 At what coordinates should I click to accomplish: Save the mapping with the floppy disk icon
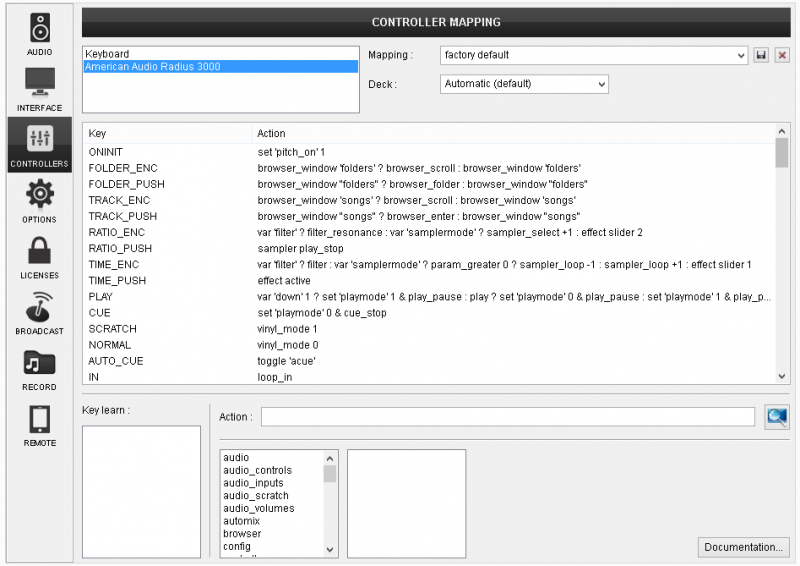tap(761, 55)
